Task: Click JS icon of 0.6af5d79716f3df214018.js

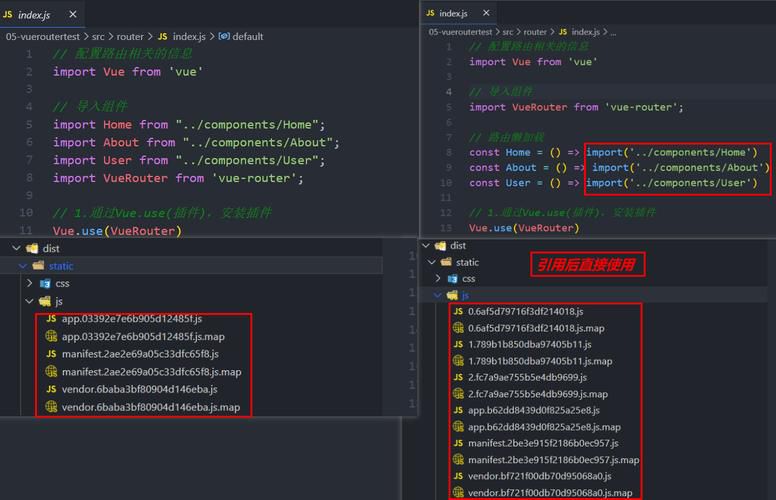Action: (458, 311)
